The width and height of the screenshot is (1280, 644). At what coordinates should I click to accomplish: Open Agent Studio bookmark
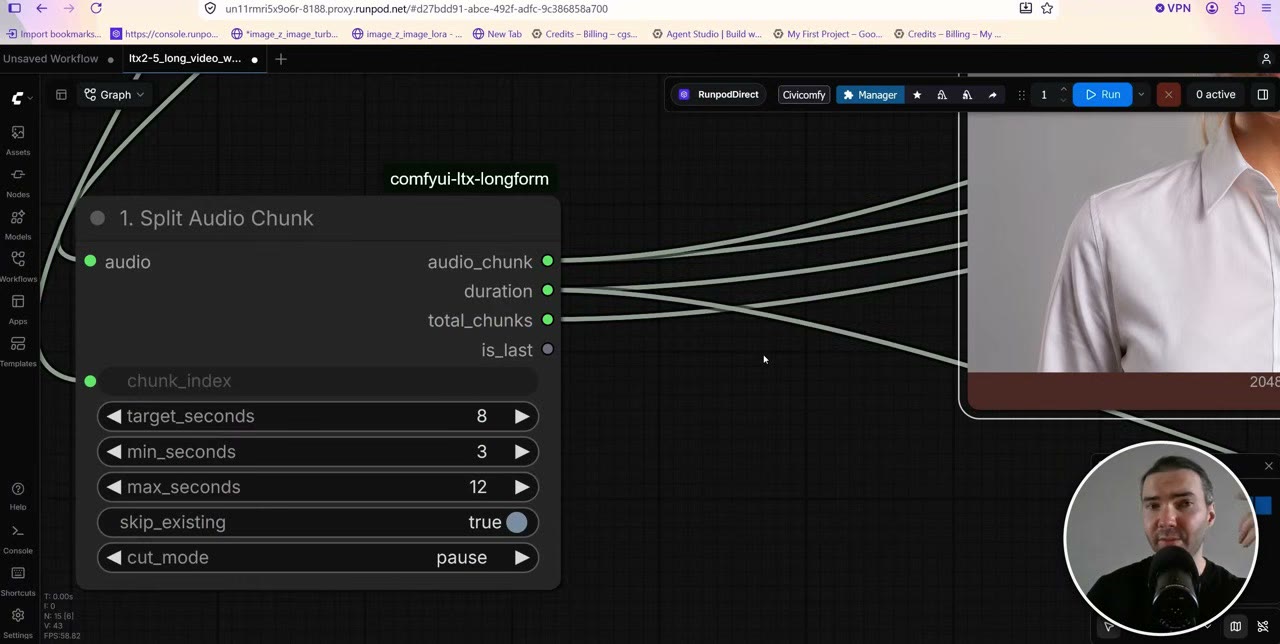707,34
